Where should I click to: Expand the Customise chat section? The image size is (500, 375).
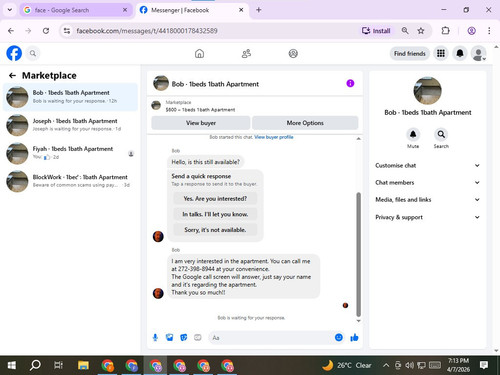428,165
